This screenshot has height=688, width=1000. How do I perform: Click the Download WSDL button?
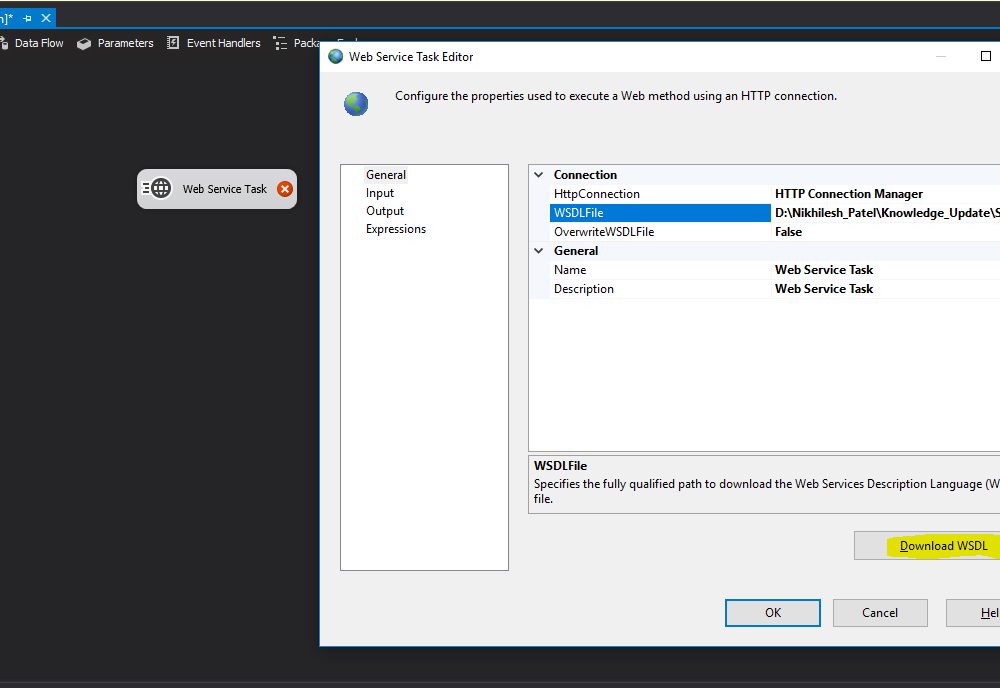[x=927, y=546]
